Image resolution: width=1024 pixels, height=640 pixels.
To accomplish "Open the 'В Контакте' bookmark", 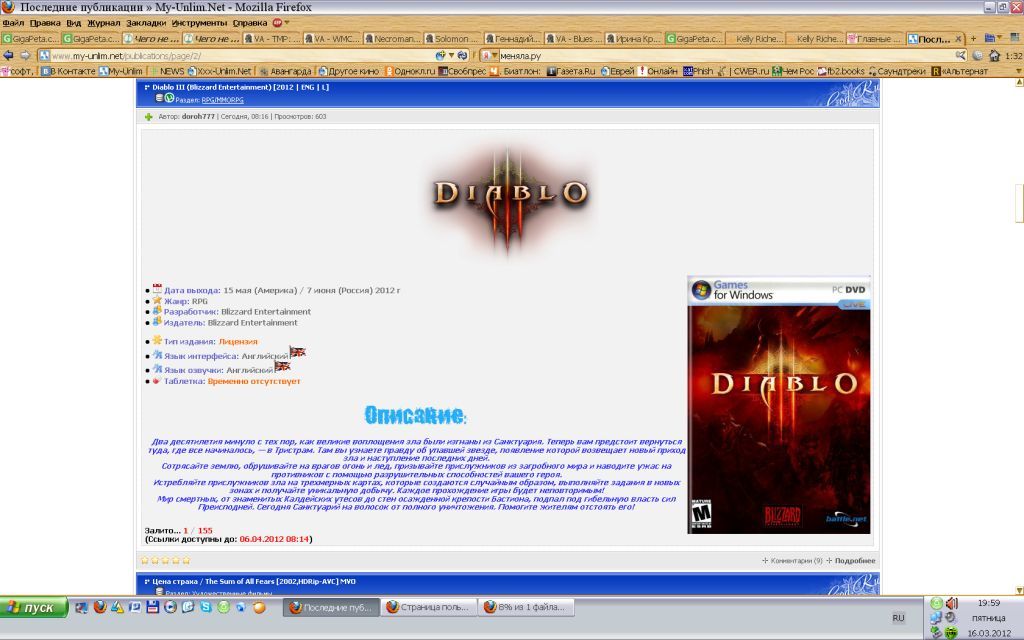I will pos(69,71).
